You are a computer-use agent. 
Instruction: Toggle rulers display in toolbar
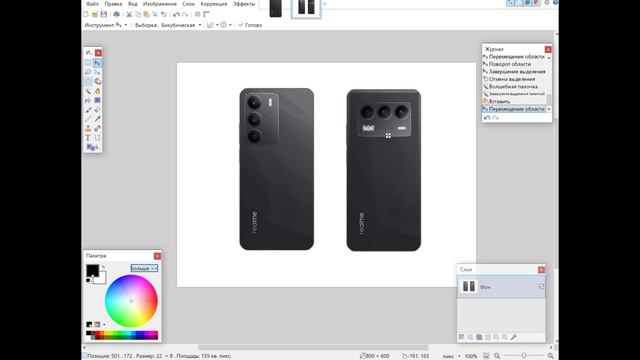[207, 14]
